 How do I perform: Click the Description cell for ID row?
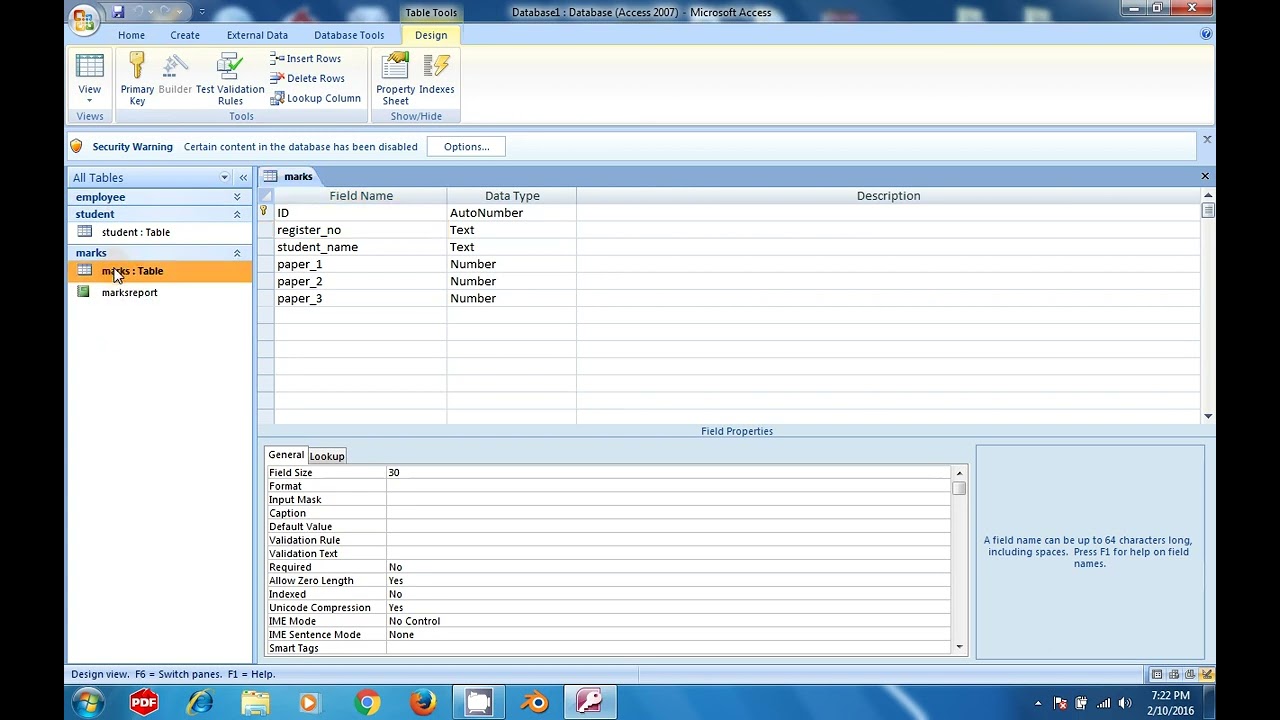click(x=888, y=213)
